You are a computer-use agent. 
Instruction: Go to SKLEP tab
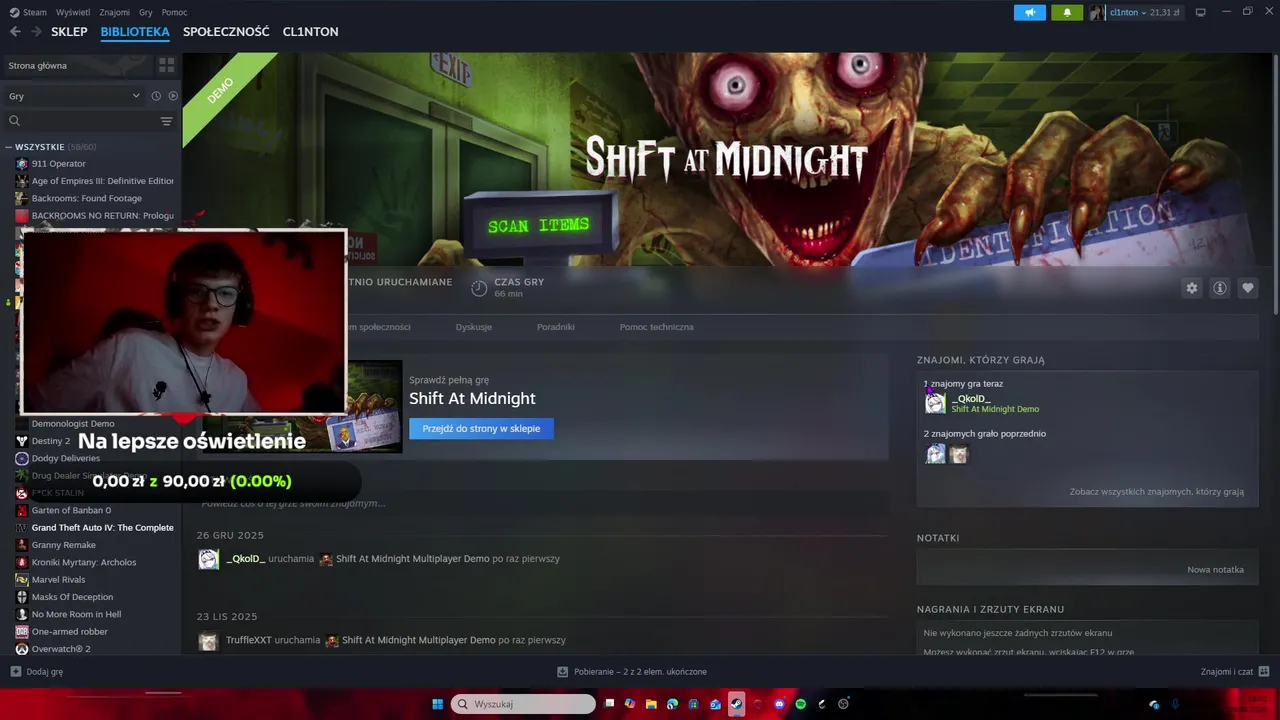point(69,32)
